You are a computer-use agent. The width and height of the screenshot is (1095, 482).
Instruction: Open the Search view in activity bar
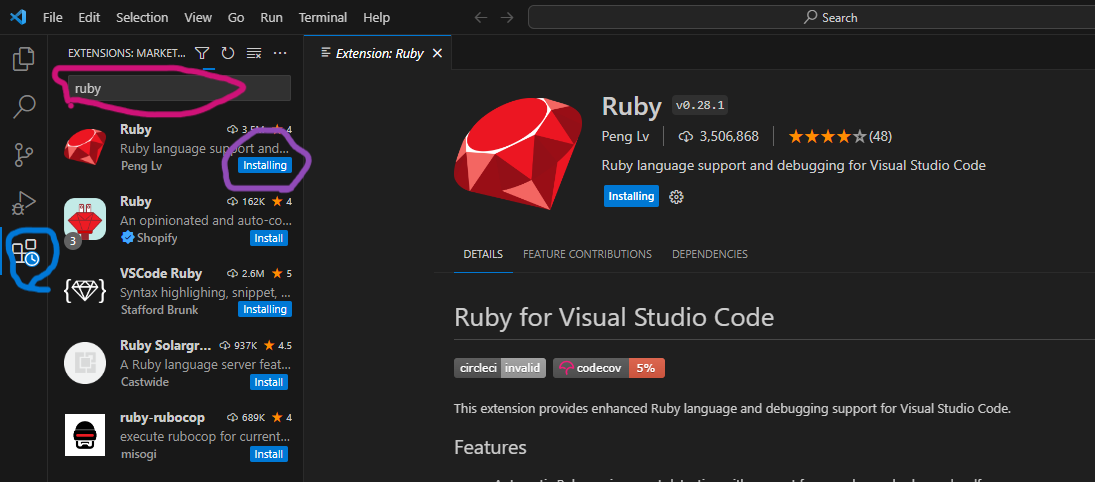coord(24,107)
